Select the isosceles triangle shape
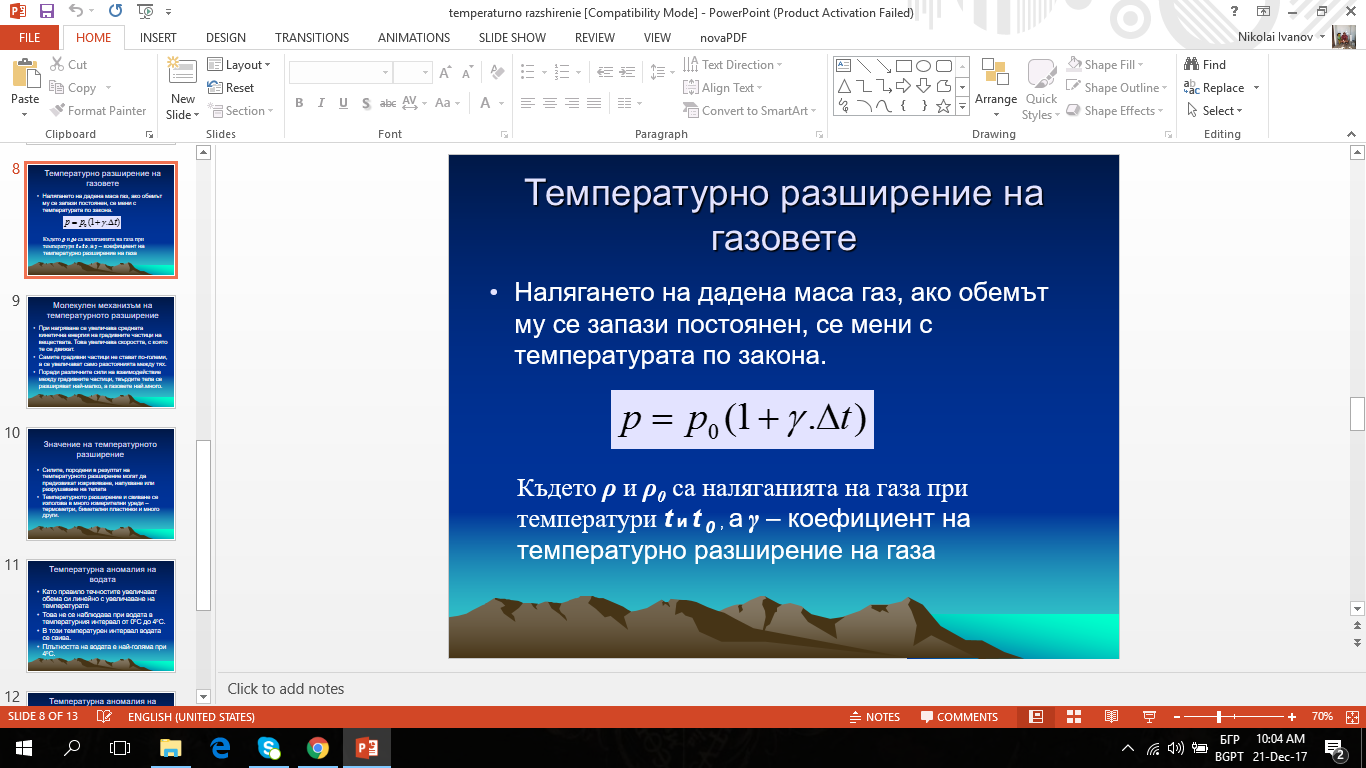1366x768 pixels. (844, 86)
